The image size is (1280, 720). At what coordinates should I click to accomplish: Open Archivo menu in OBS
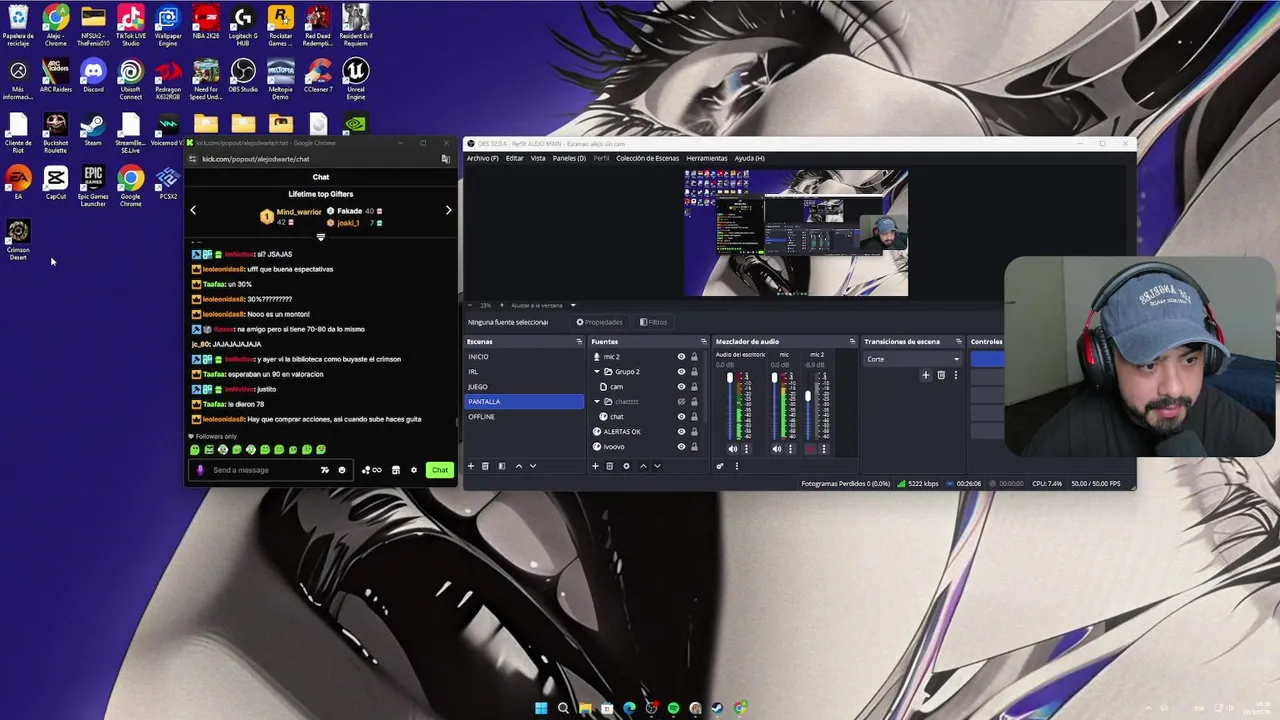point(482,158)
